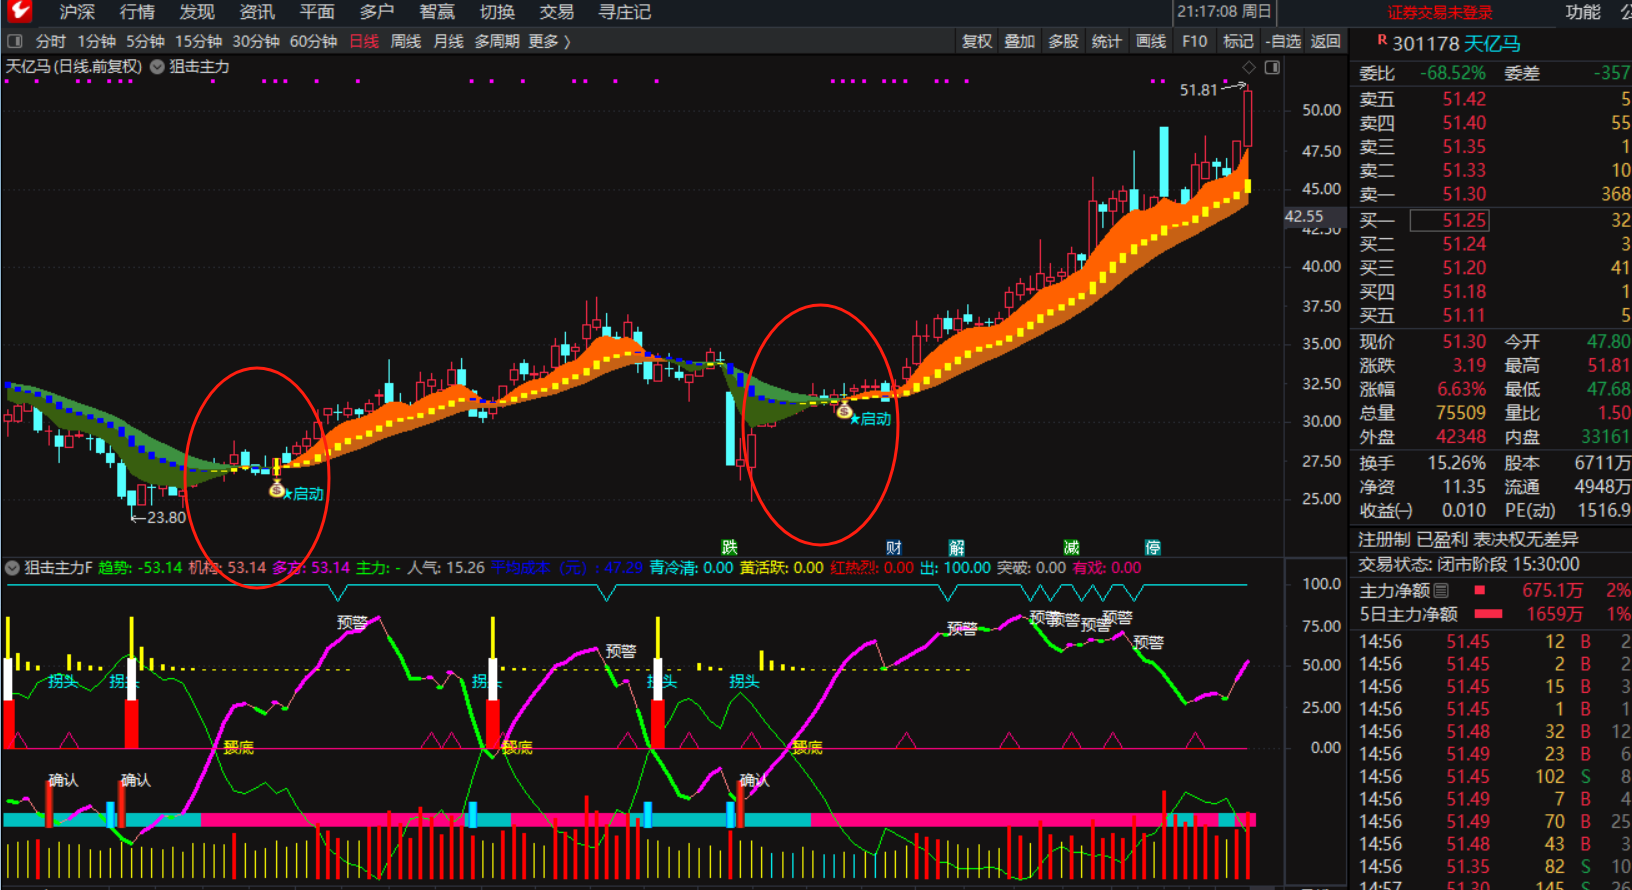
Task: Click the green 跌 event marker
Action: [x=729, y=547]
